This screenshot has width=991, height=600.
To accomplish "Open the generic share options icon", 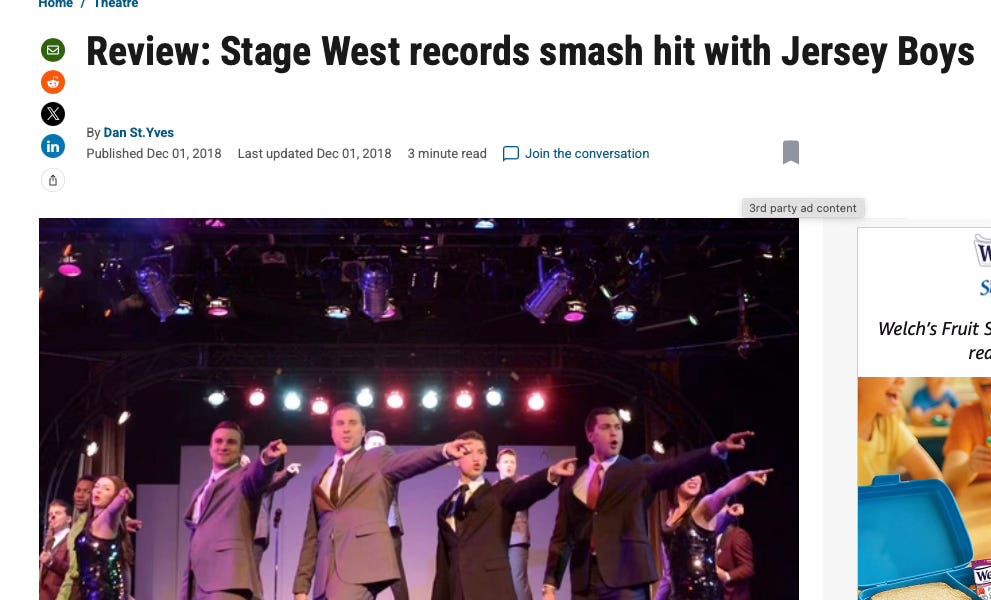I will click(x=53, y=180).
